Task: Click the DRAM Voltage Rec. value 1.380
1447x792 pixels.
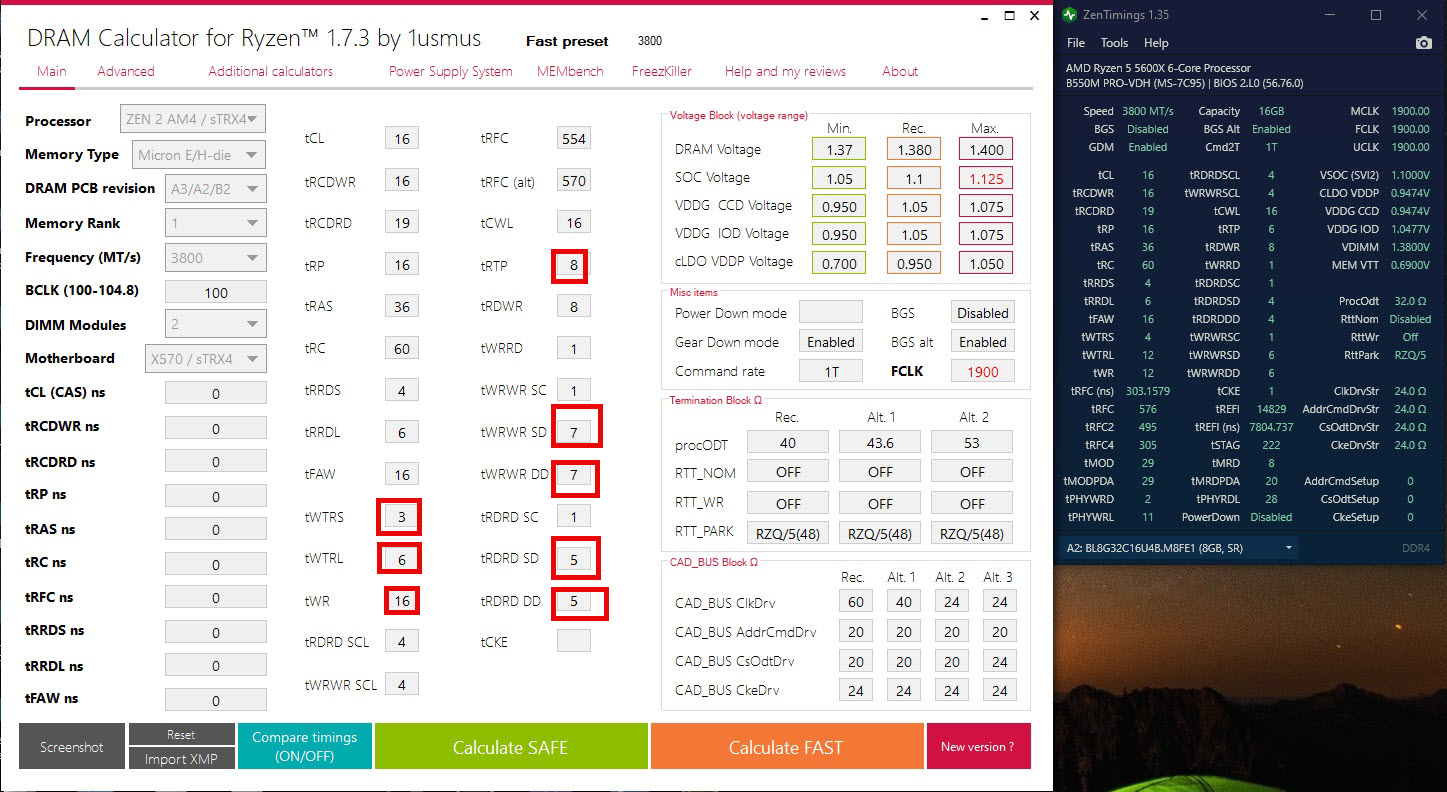Action: click(914, 150)
